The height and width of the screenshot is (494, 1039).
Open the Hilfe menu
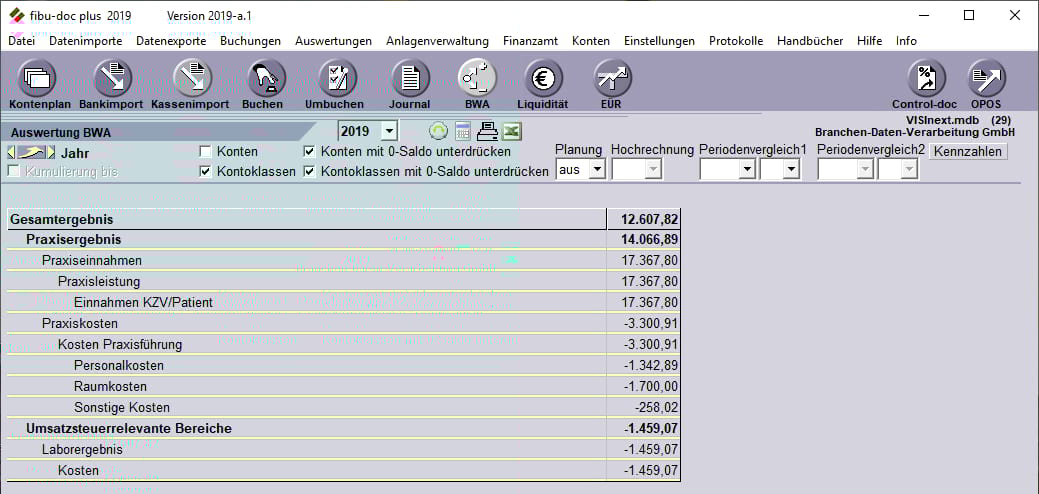pyautogui.click(x=869, y=41)
